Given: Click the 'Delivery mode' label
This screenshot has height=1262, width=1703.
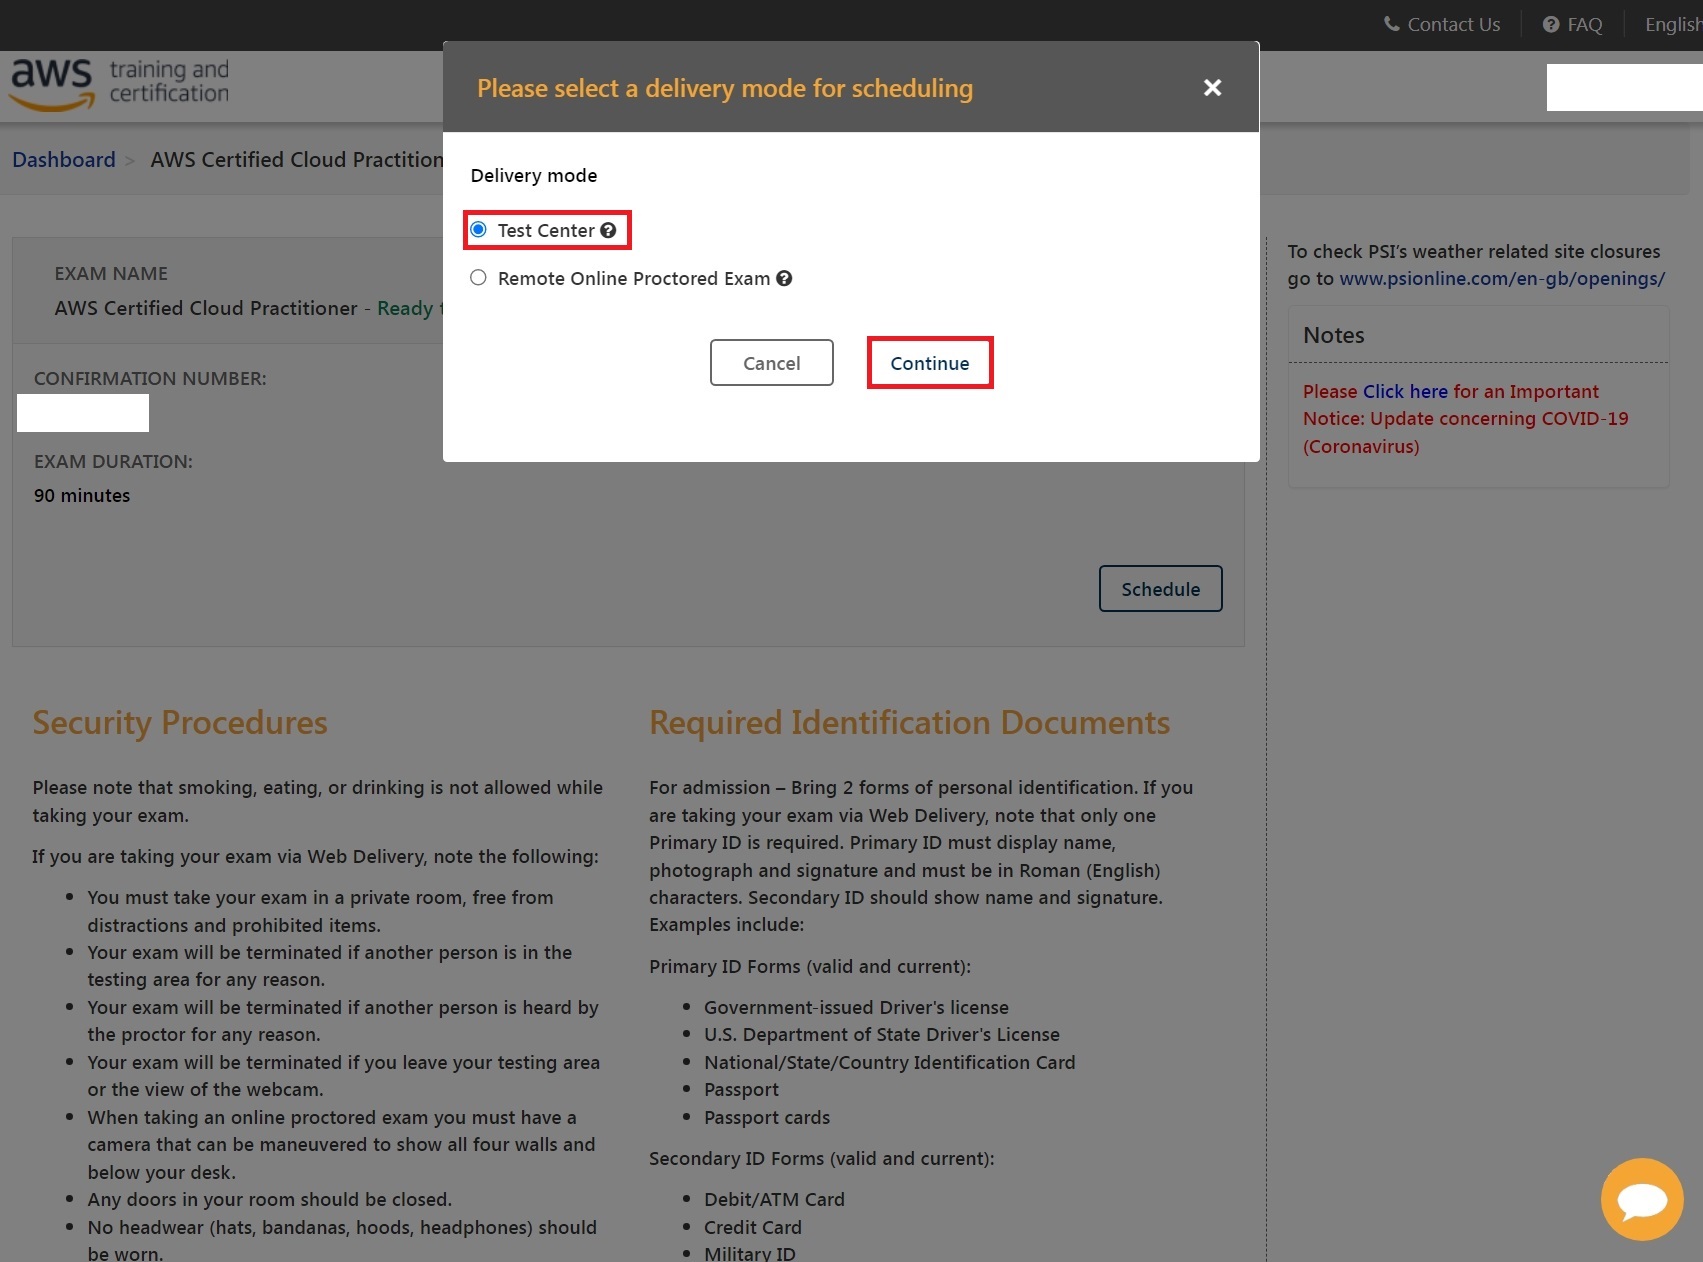Looking at the screenshot, I should [x=534, y=175].
